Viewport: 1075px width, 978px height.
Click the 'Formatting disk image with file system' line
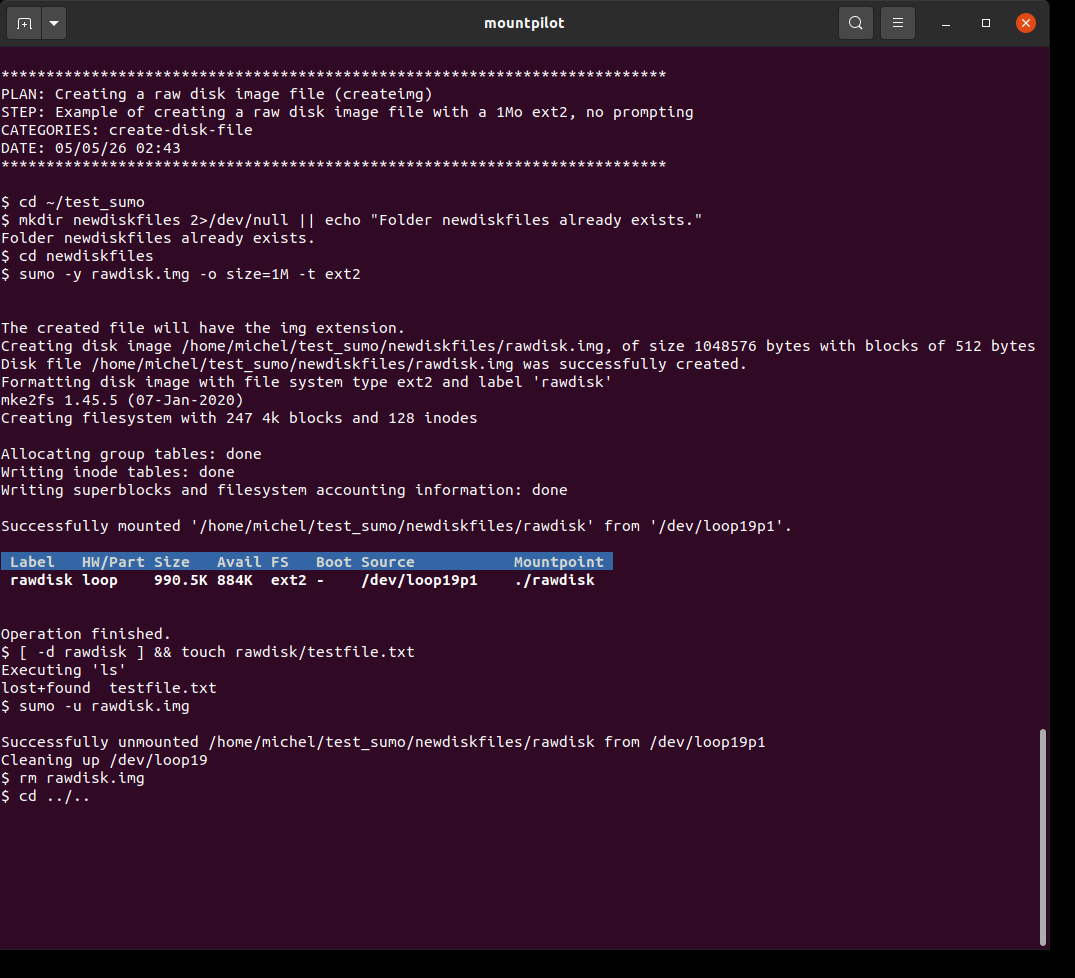click(x=306, y=382)
